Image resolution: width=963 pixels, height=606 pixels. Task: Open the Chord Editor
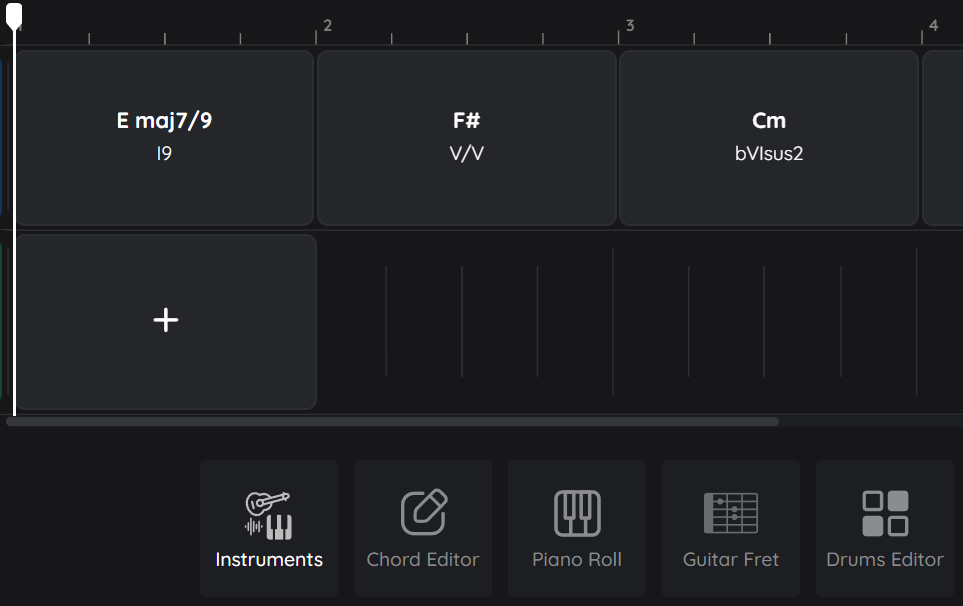pos(423,528)
